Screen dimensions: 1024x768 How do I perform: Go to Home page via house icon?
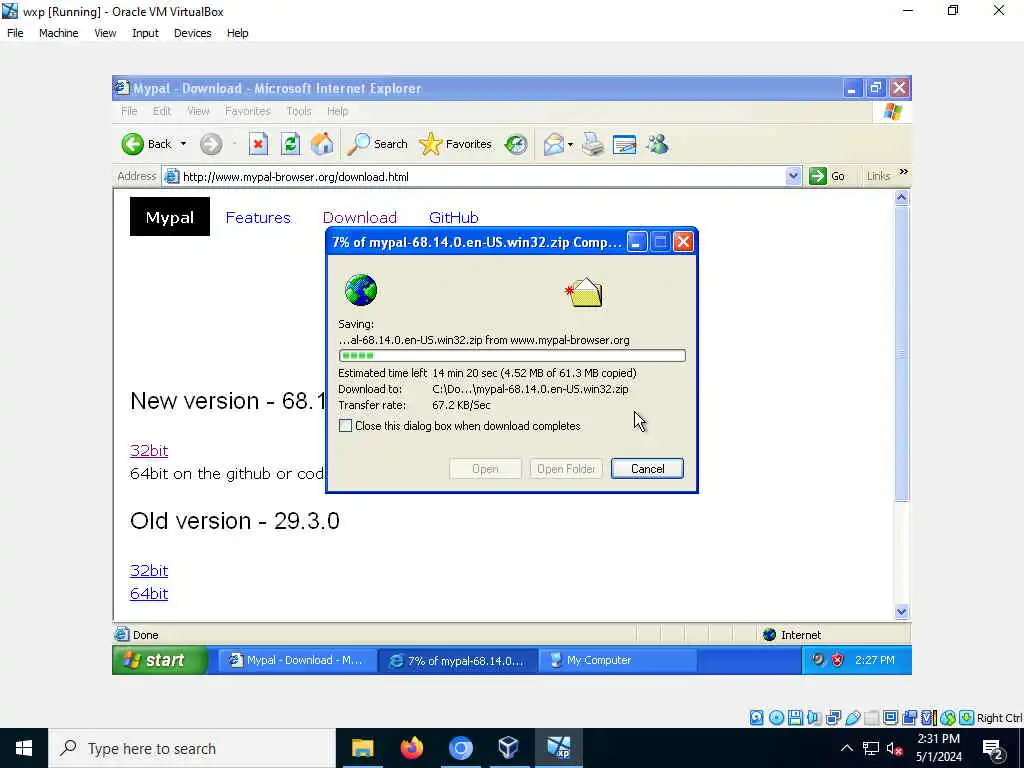point(322,144)
